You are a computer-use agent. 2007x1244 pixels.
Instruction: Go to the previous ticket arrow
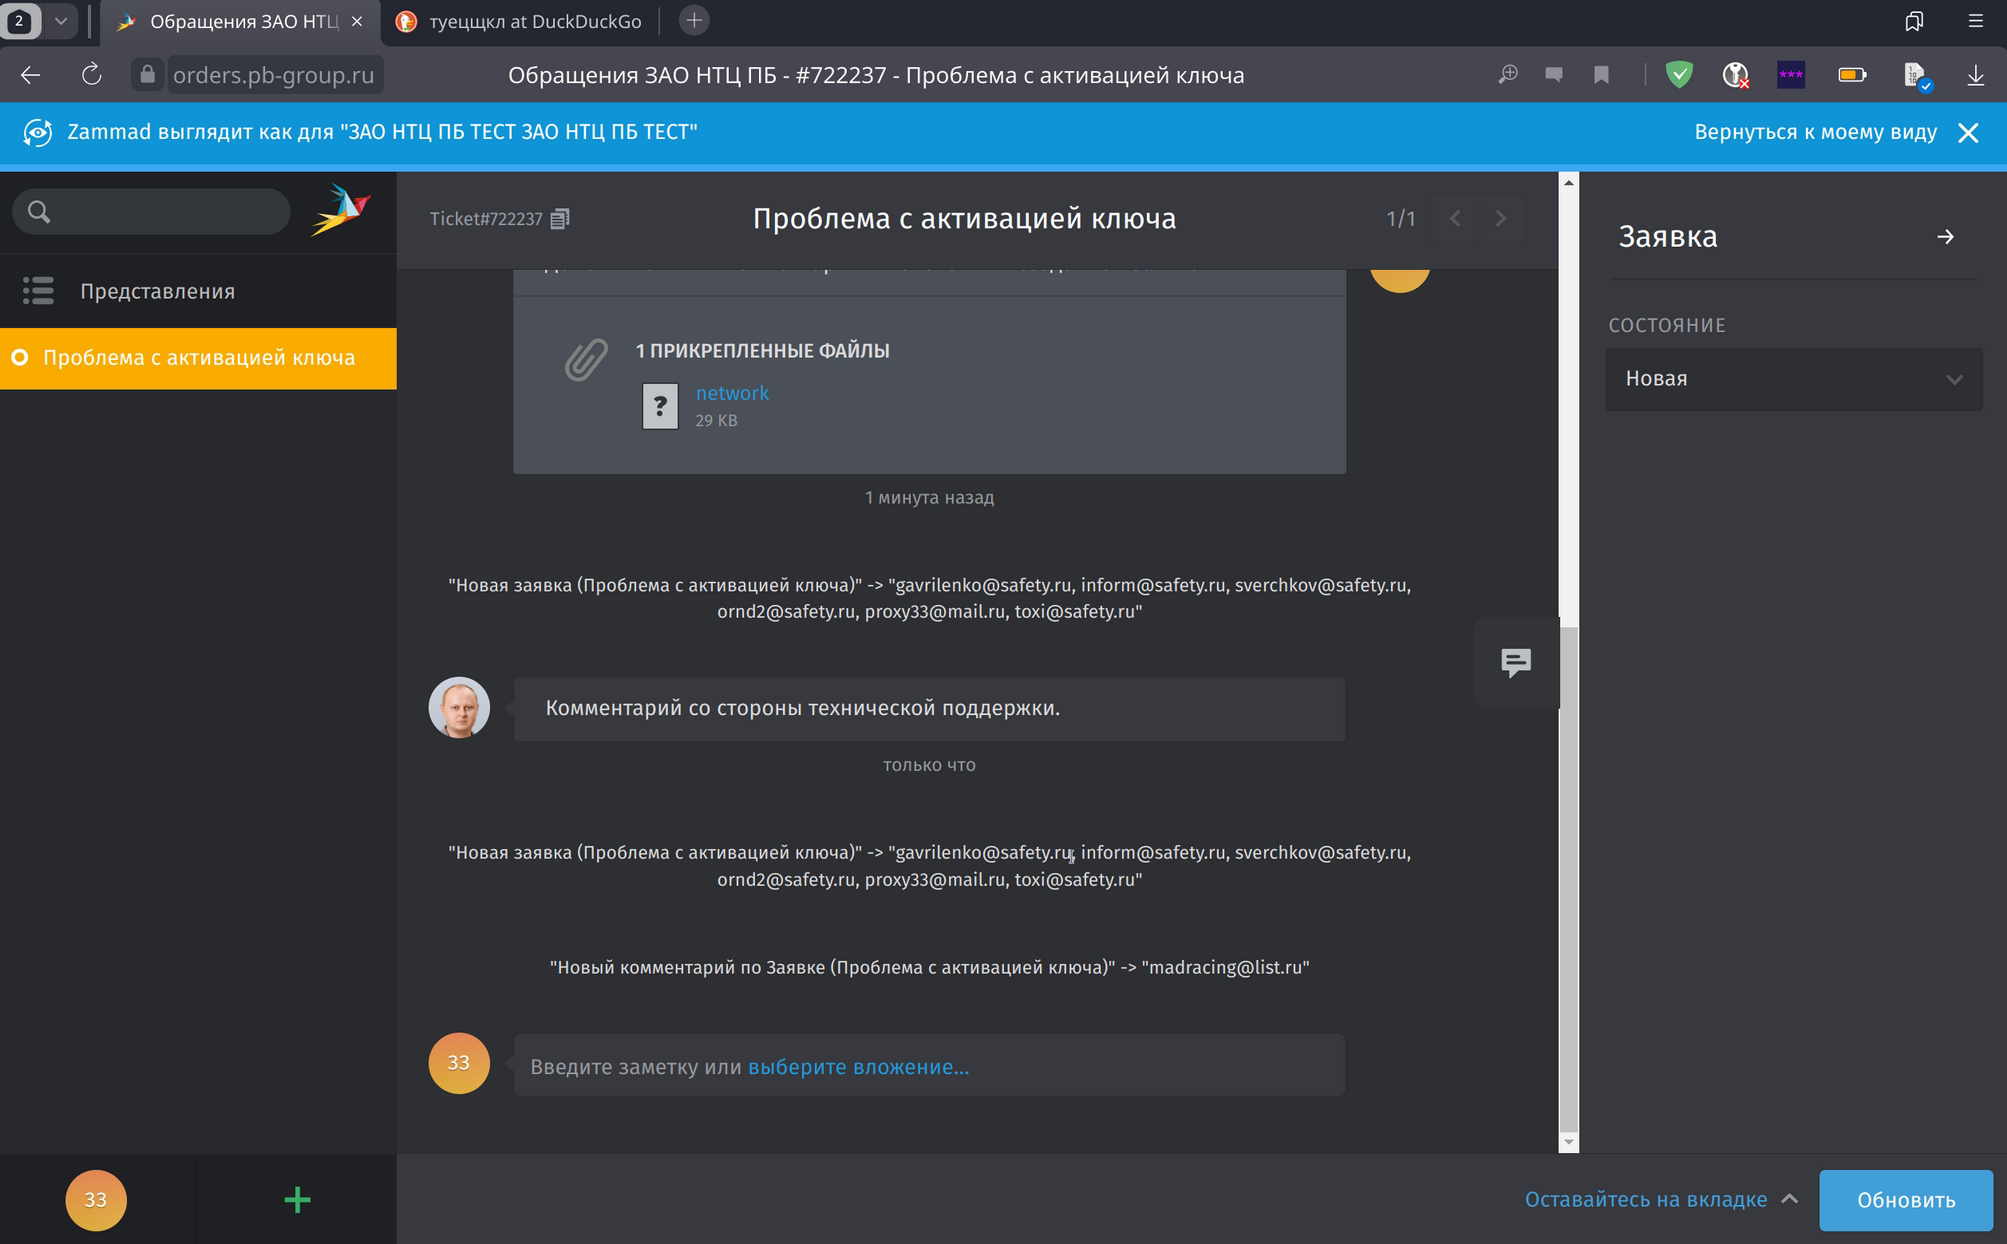point(1456,218)
